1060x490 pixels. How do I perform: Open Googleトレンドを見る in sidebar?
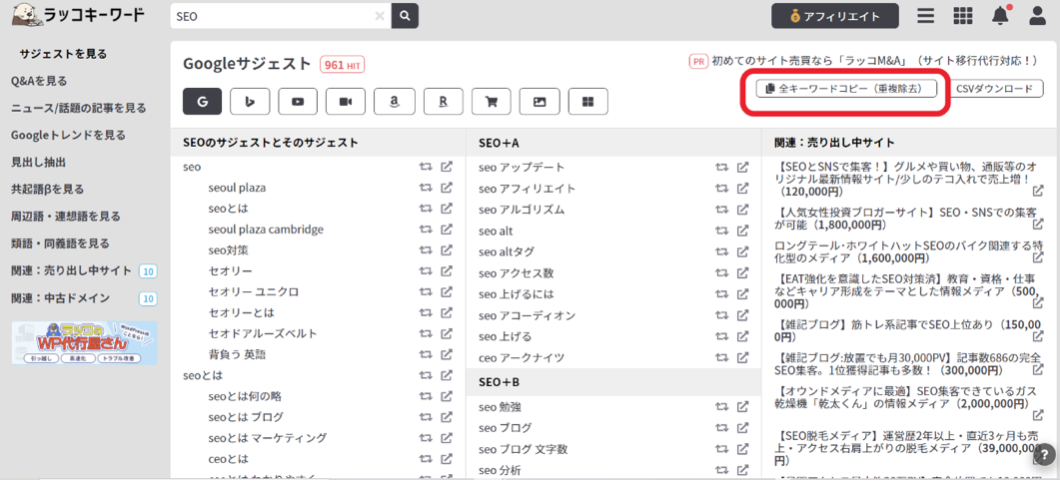[x=68, y=135]
